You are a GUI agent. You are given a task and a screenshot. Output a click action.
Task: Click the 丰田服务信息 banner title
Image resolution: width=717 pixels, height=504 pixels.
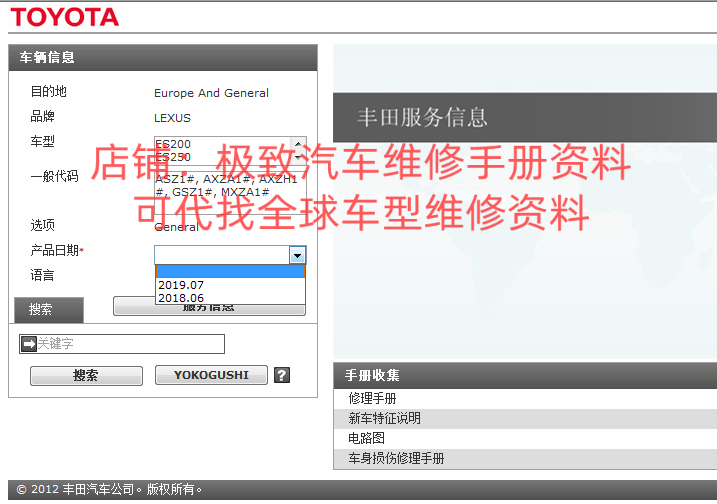[x=422, y=117]
